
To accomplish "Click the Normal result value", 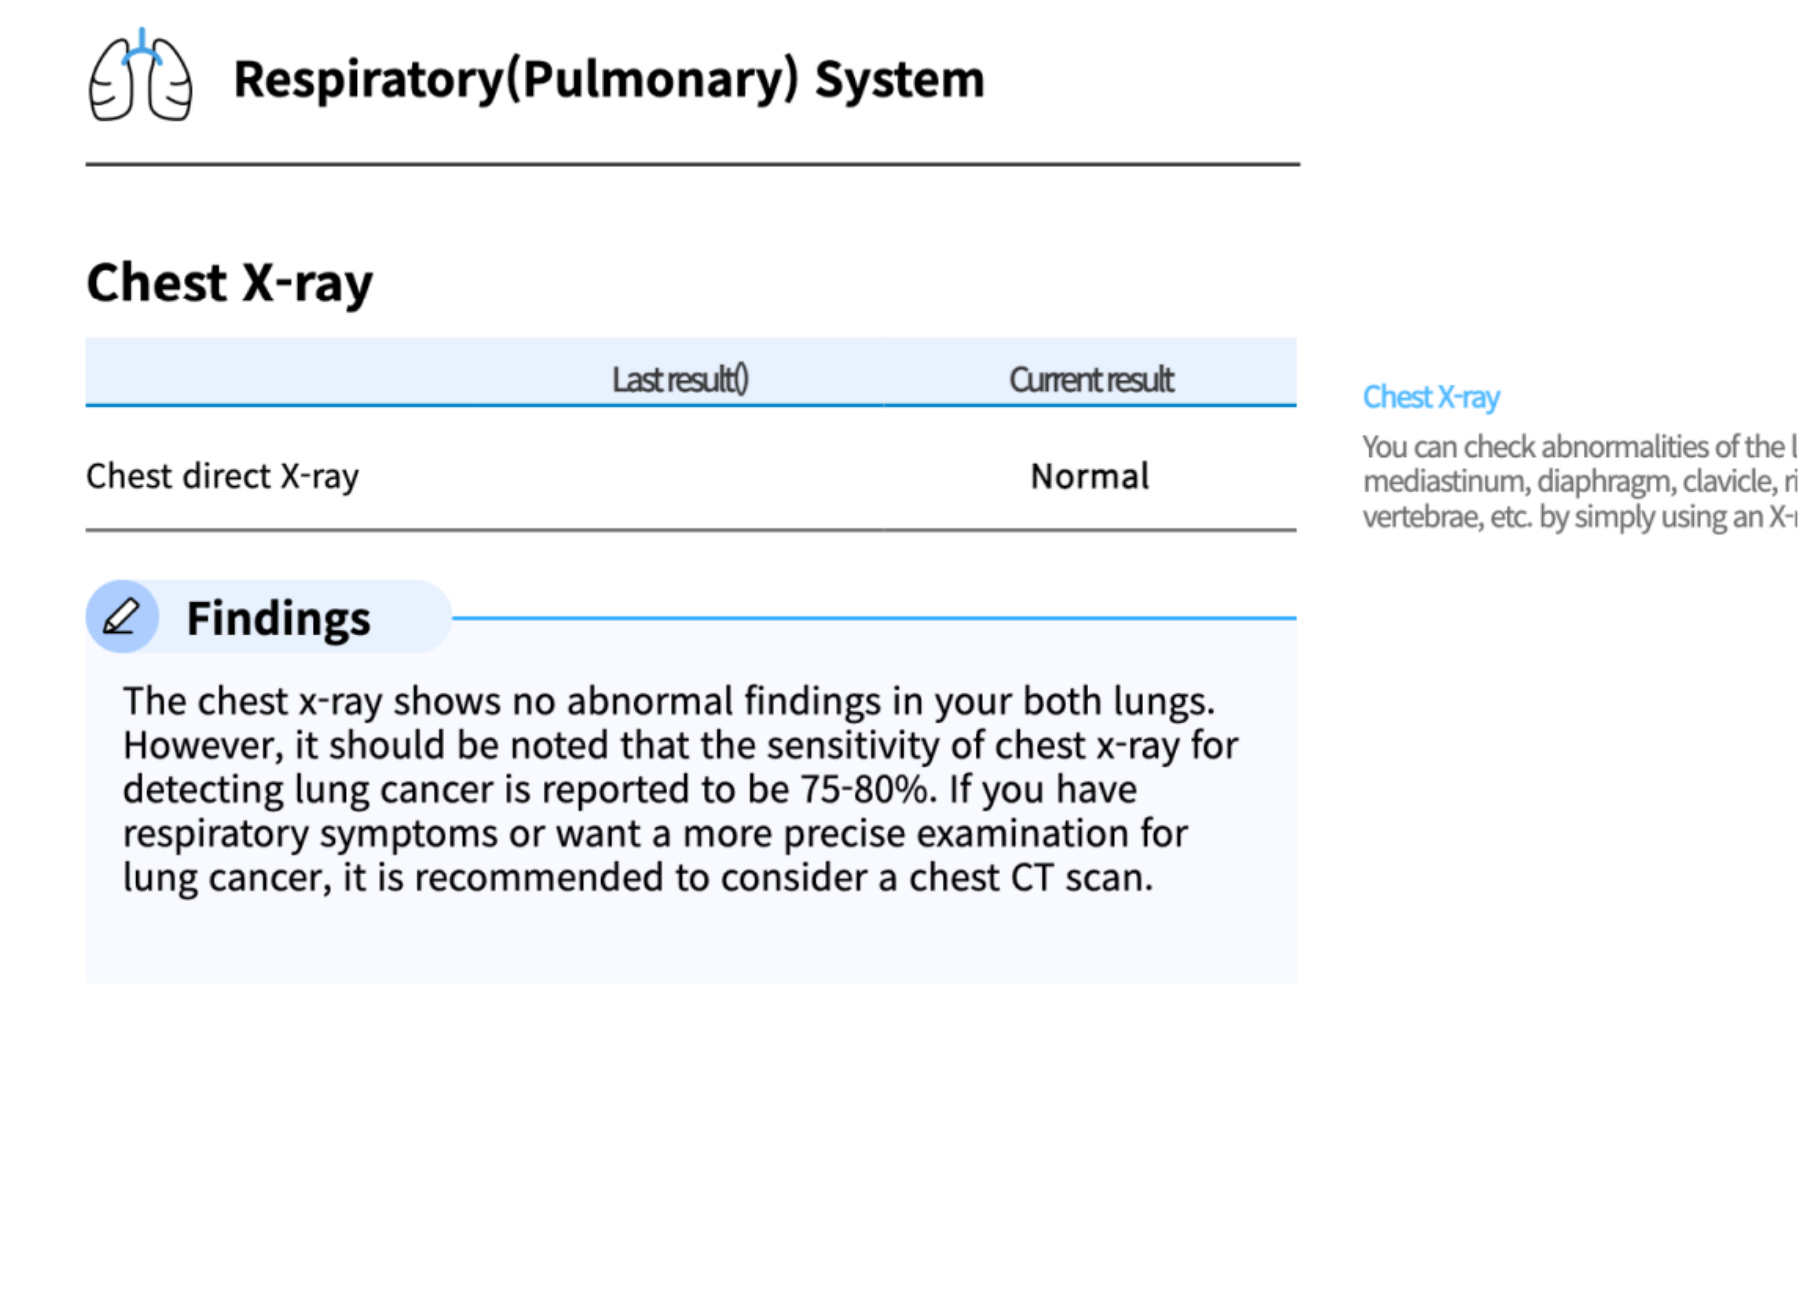I will (1089, 476).
